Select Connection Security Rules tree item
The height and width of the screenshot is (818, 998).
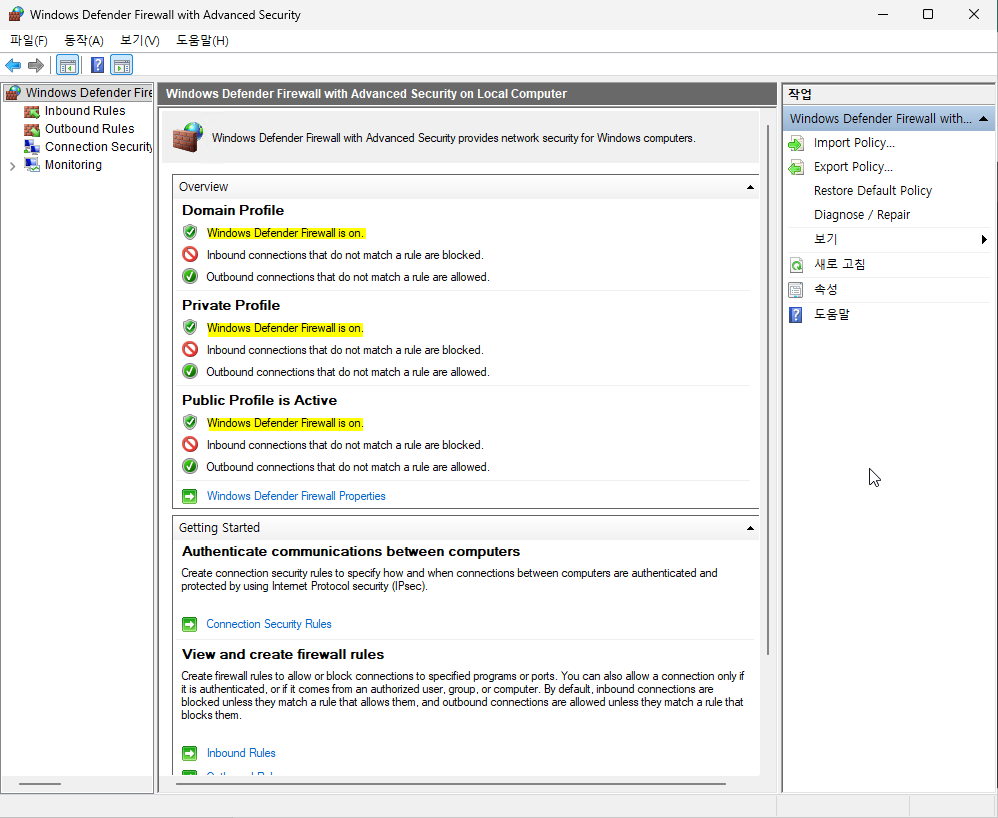[99, 146]
